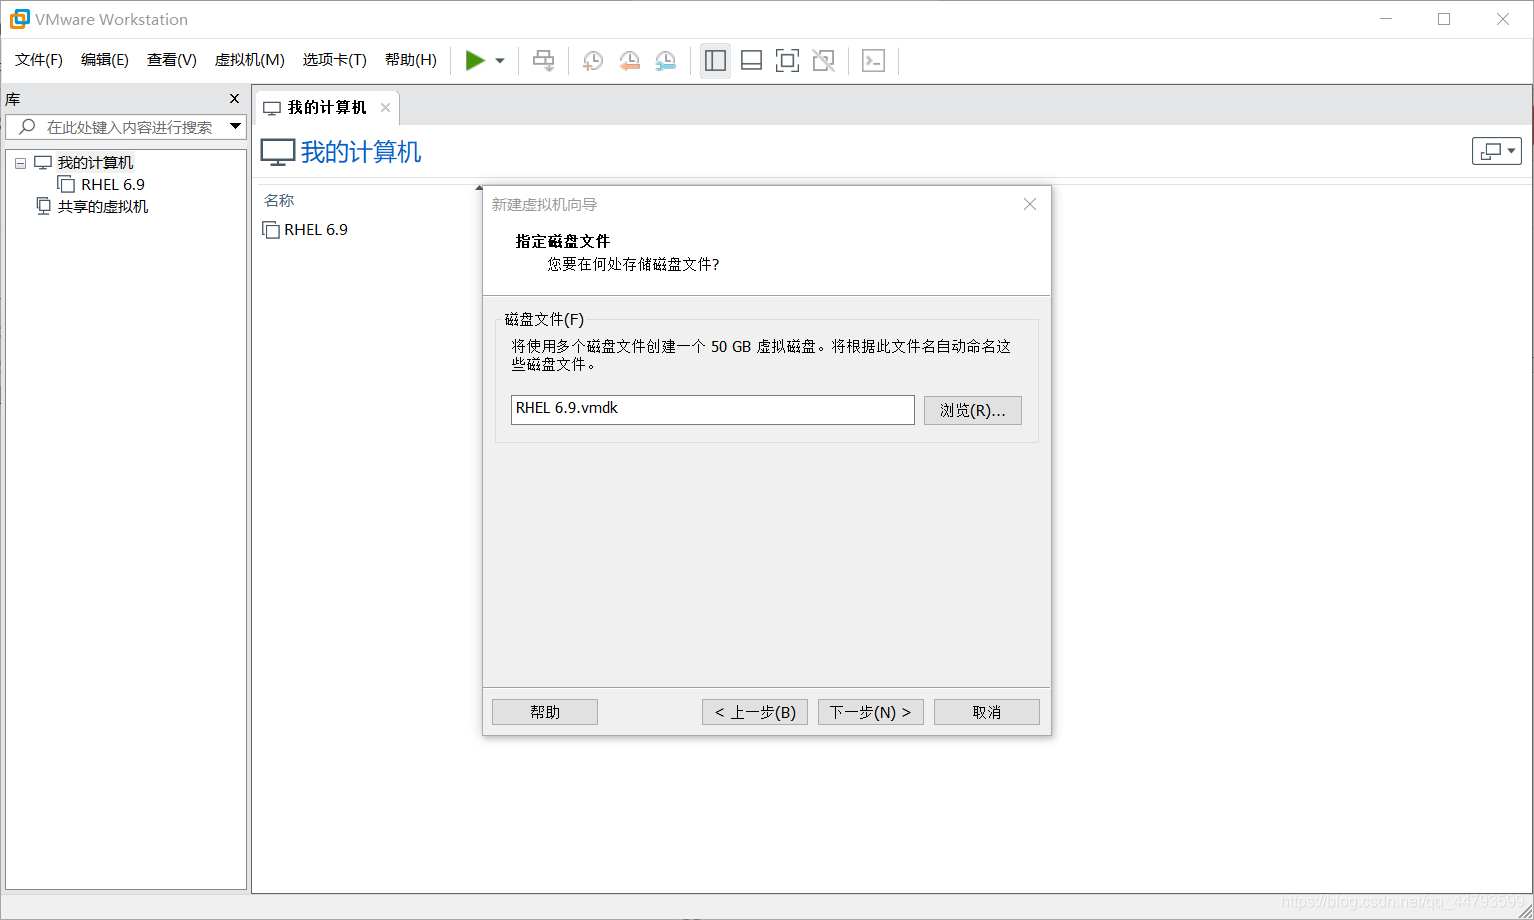Click the console icon on the toolbar
Image resolution: width=1534 pixels, height=920 pixels.
click(873, 60)
